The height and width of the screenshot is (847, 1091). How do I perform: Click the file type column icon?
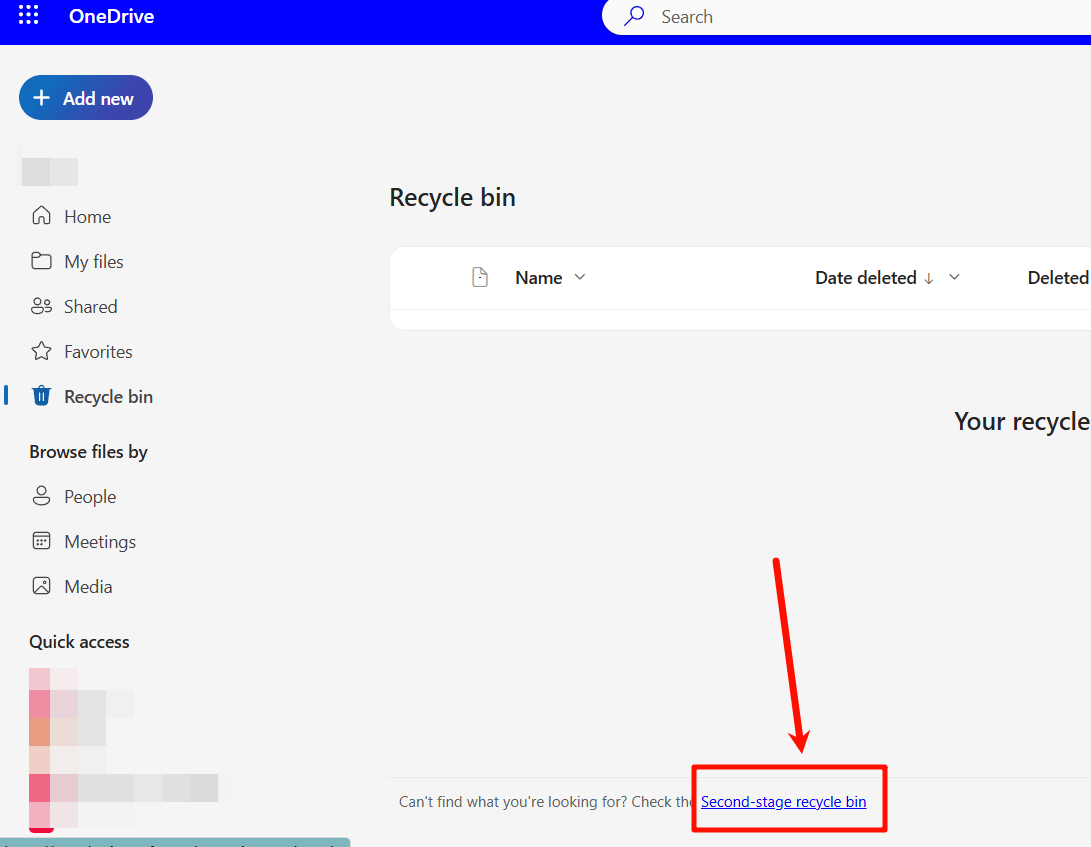click(x=479, y=277)
